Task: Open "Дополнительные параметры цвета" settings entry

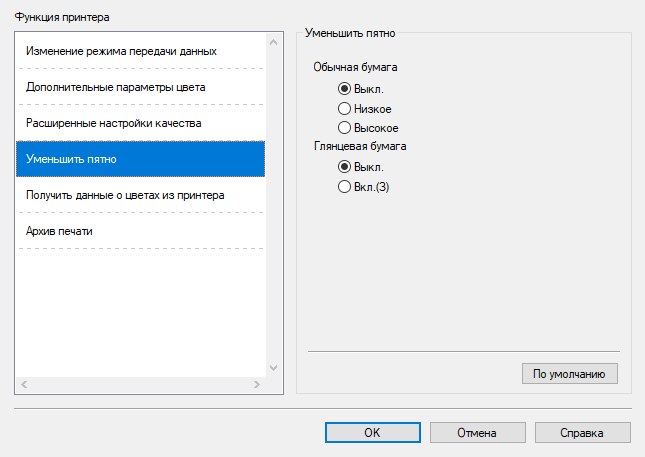Action: pyautogui.click(x=116, y=87)
